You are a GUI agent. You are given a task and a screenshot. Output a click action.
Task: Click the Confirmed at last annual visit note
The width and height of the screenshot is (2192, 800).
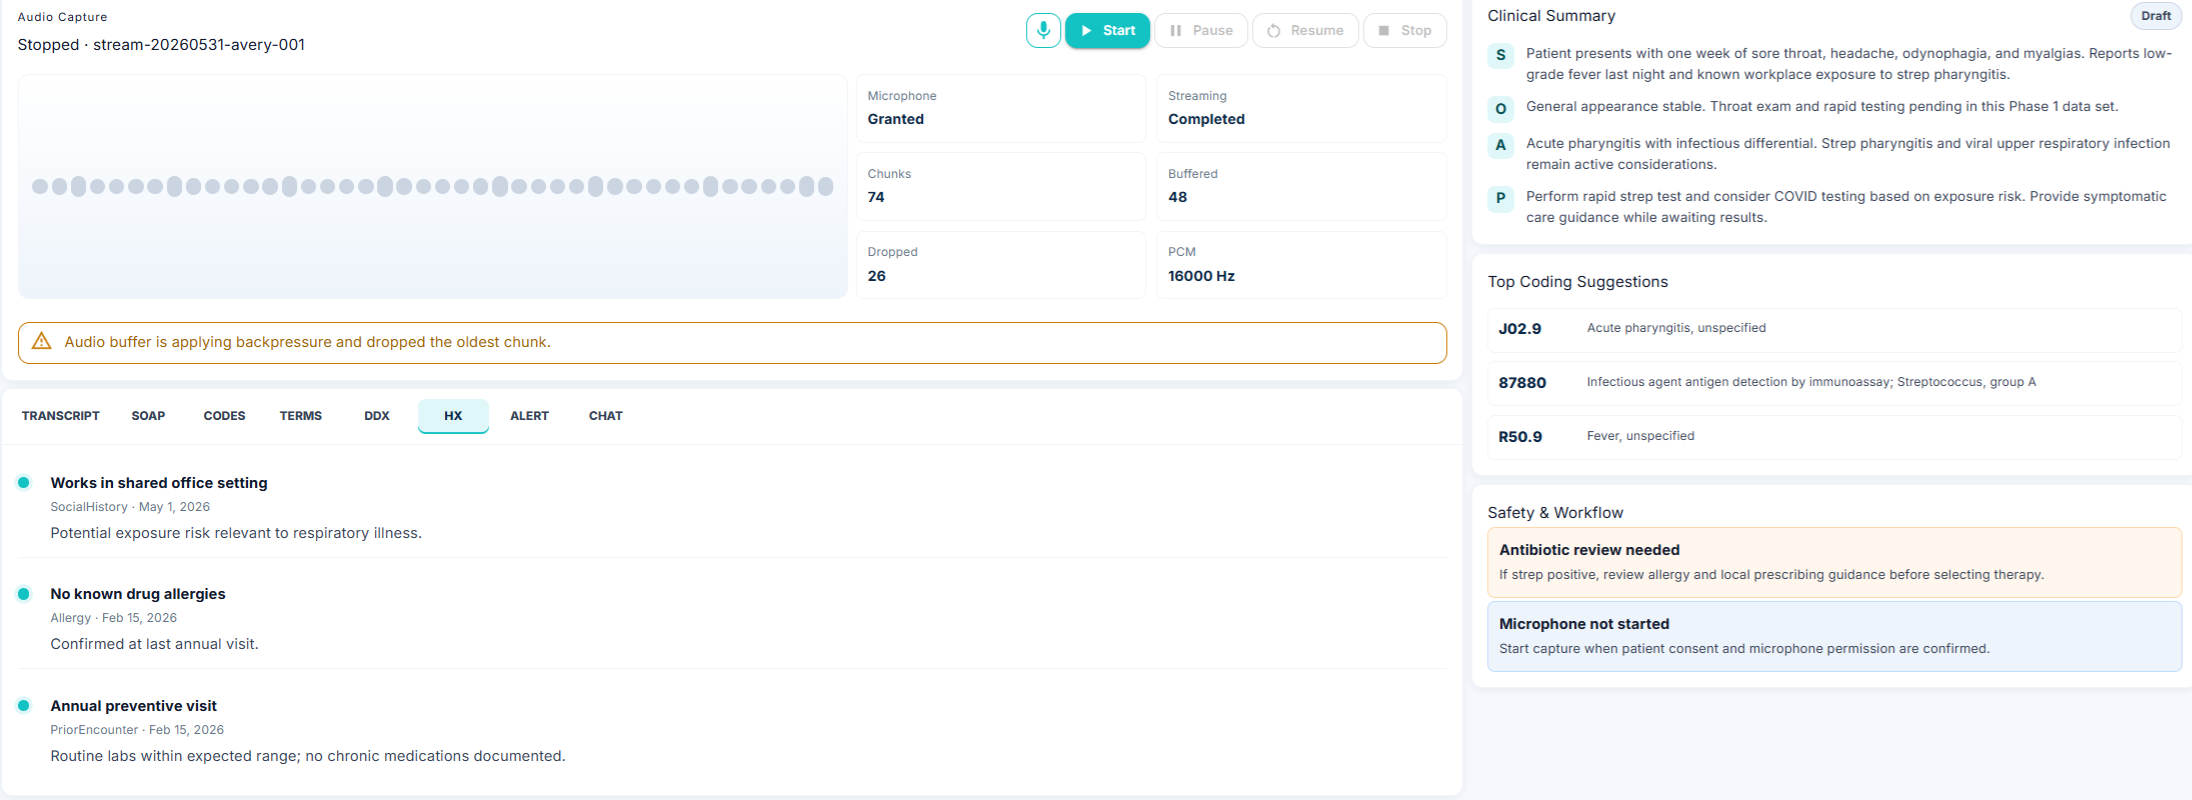155,644
